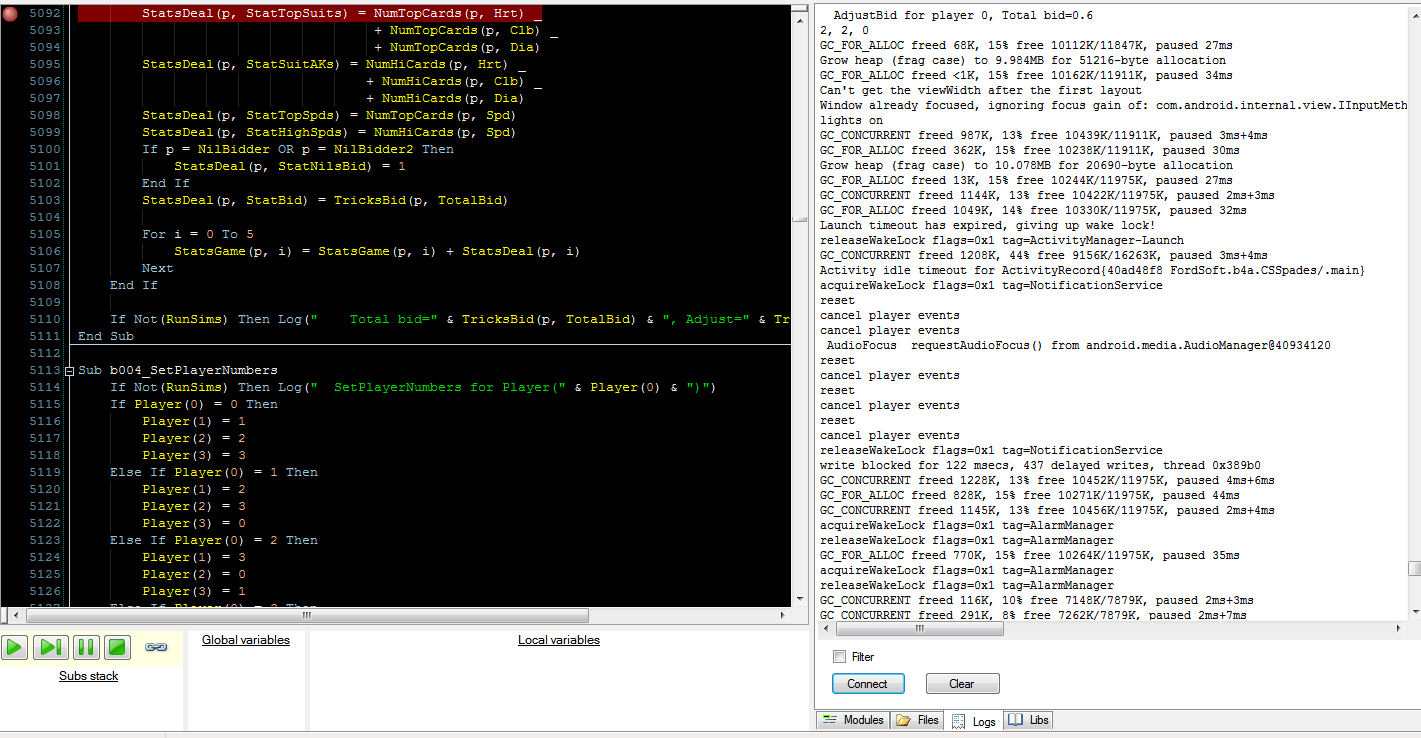Screen dimensions: 1421x738
Task: Click the 'Else If Player(0) = 1 Then' line
Action: [214, 472]
